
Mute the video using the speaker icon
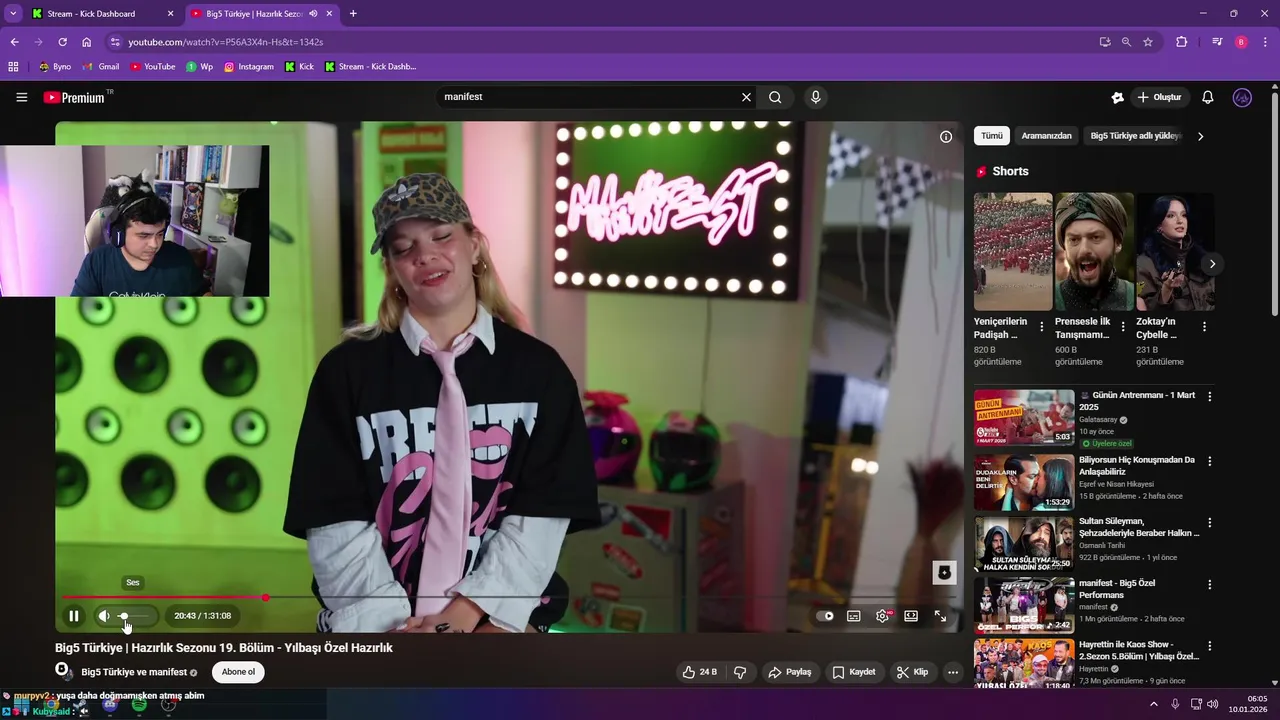click(x=103, y=616)
